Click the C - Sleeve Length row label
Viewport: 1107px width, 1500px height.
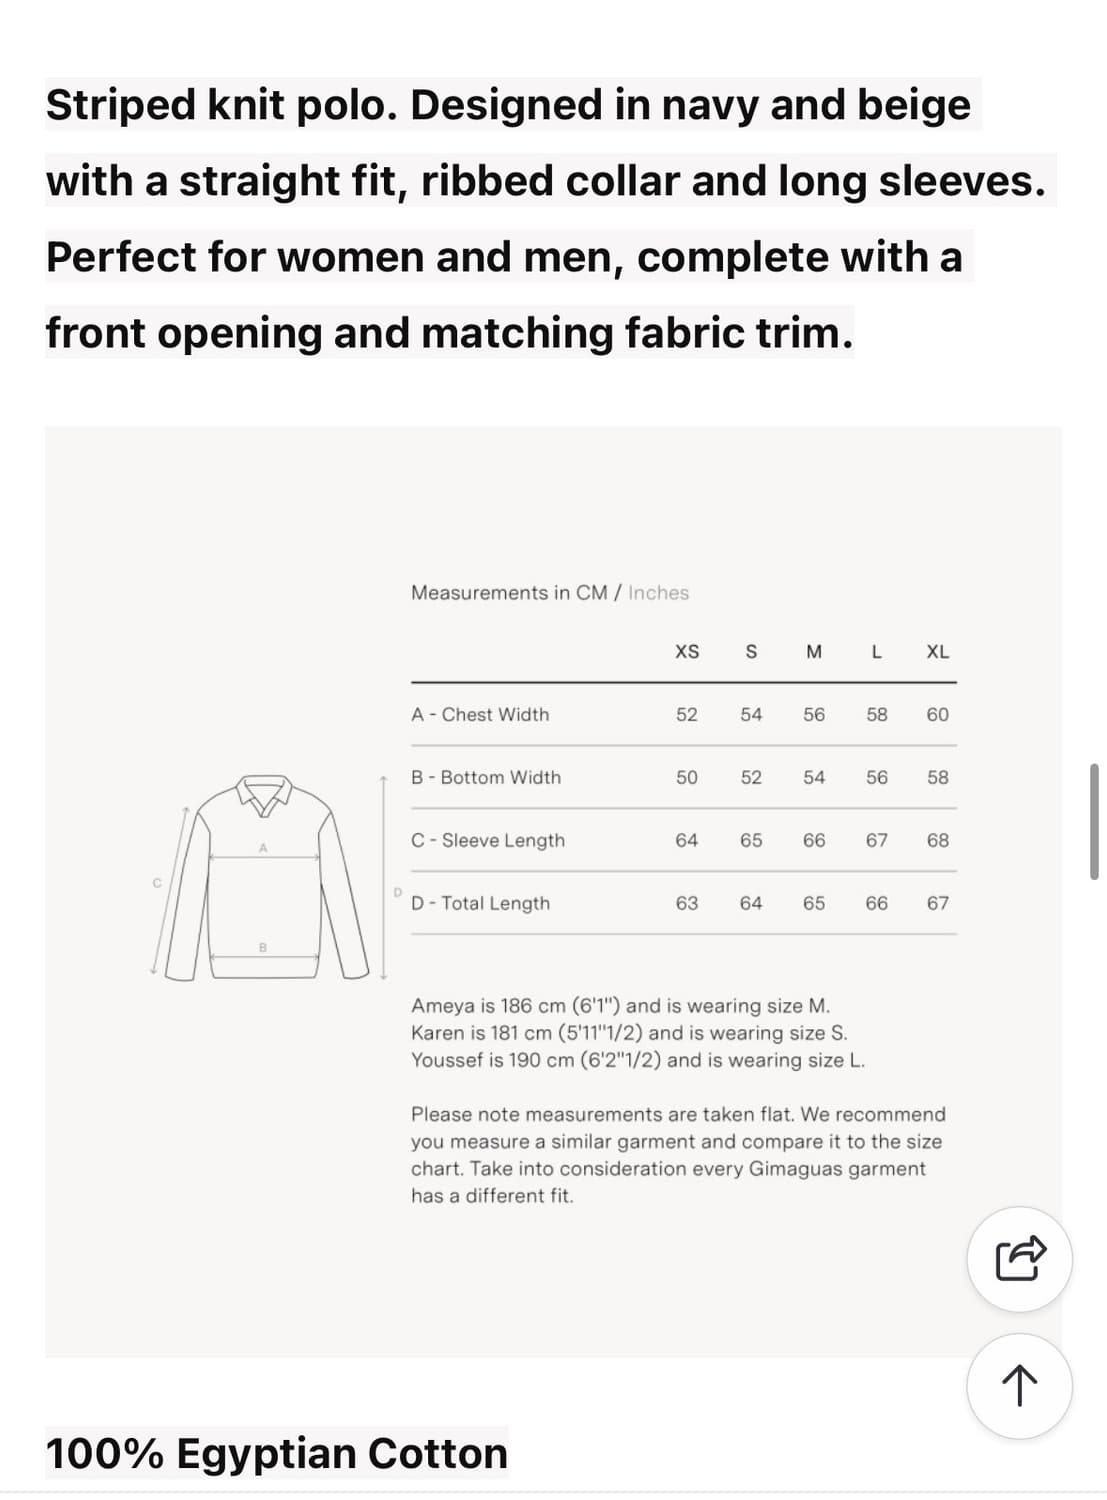click(488, 841)
